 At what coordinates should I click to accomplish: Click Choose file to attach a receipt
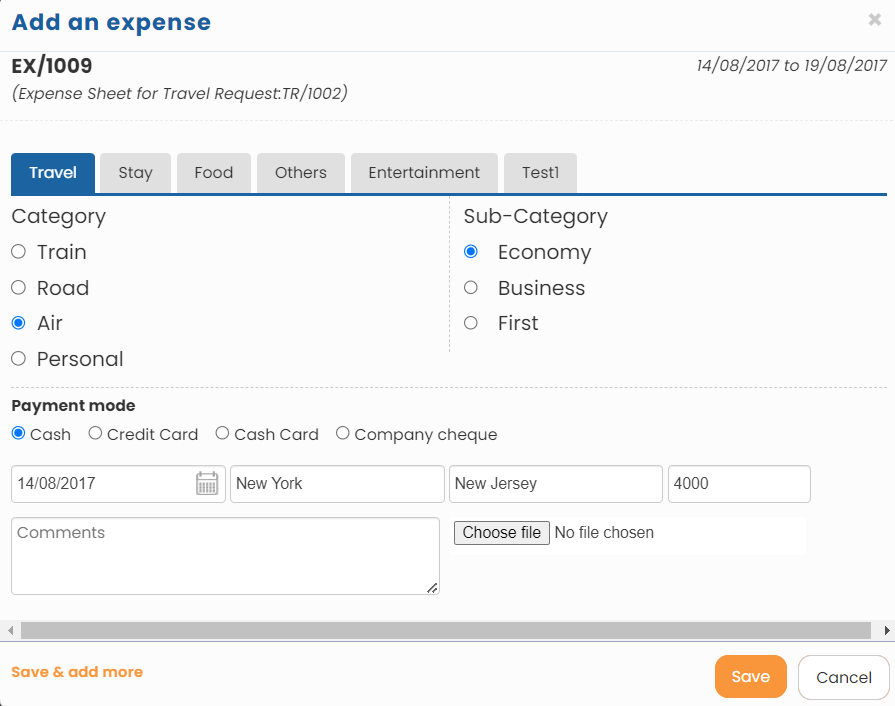[x=501, y=532]
